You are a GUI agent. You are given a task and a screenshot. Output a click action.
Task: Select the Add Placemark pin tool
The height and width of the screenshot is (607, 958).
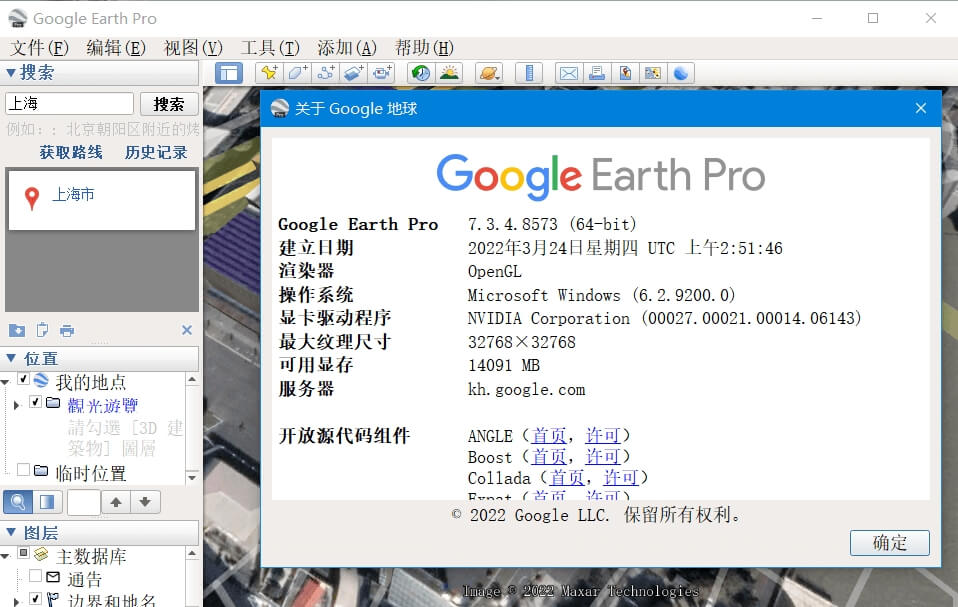coord(269,72)
